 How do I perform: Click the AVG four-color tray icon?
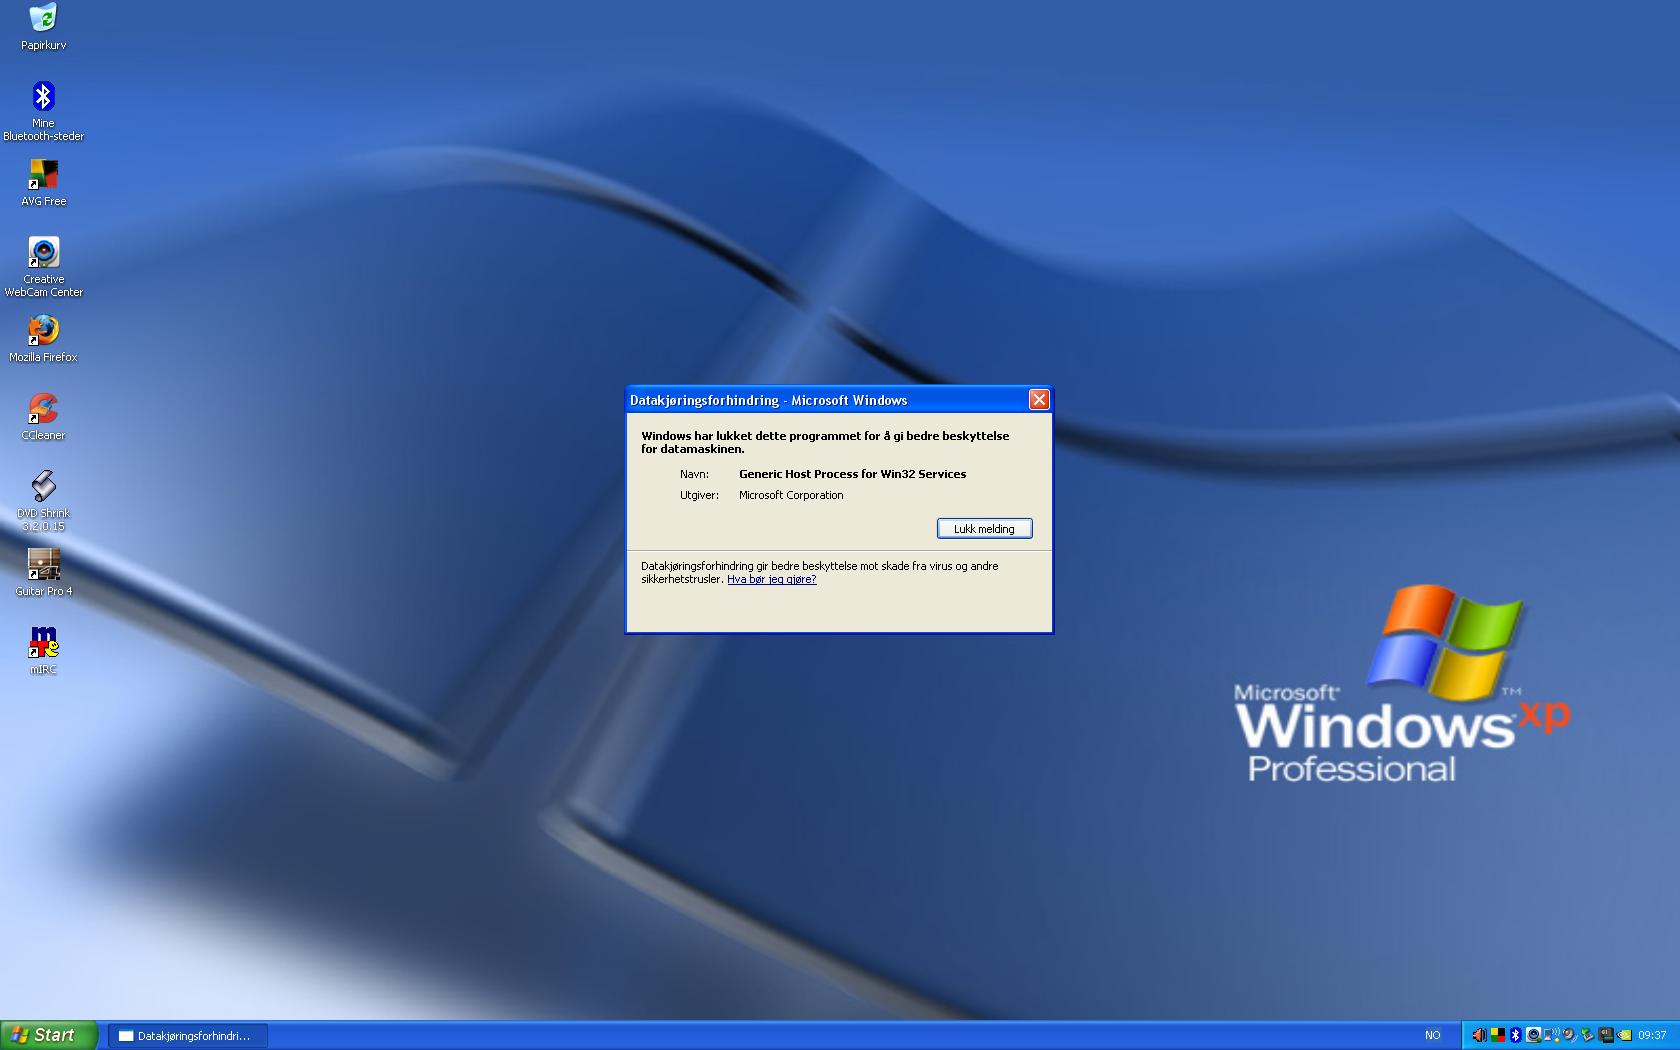(x=1498, y=1035)
